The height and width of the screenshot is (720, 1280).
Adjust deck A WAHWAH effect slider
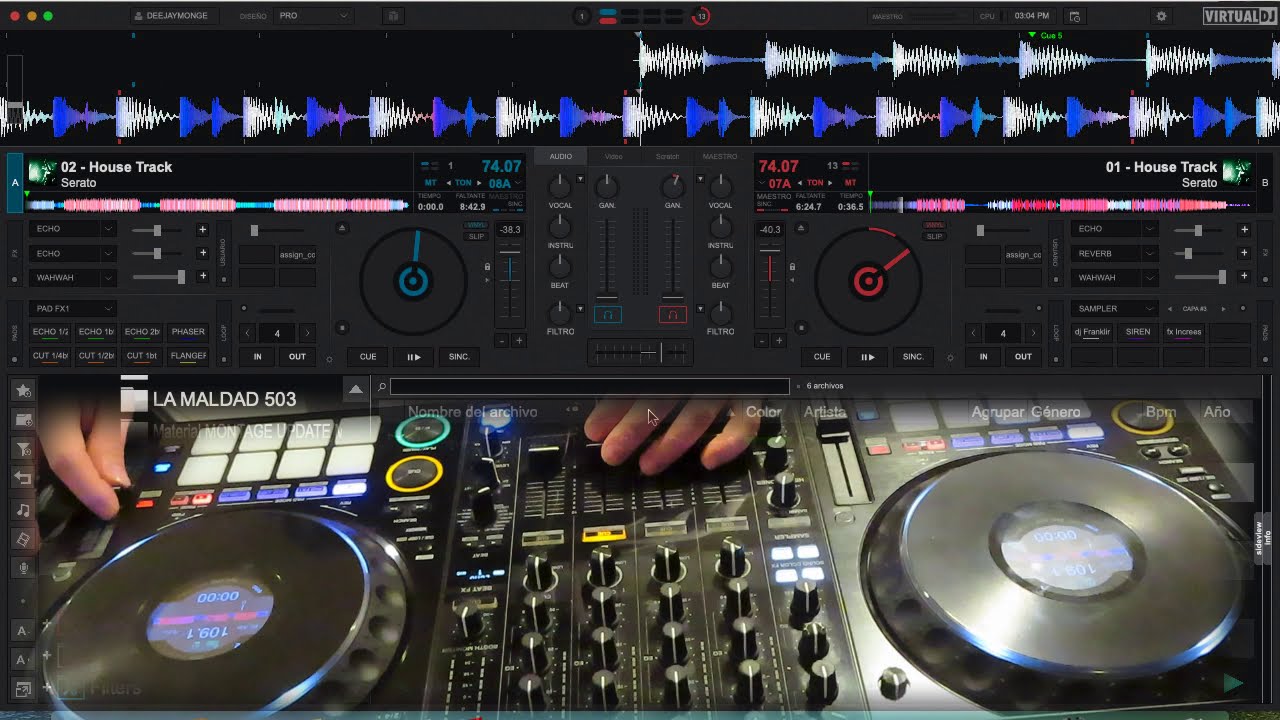(161, 277)
